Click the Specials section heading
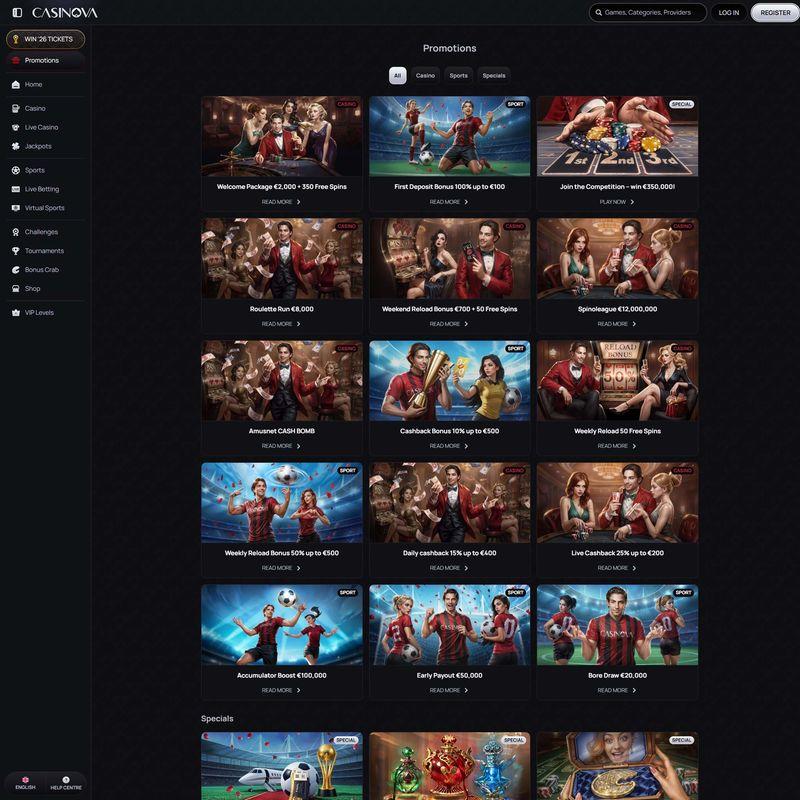The width and height of the screenshot is (800, 800). (x=217, y=718)
